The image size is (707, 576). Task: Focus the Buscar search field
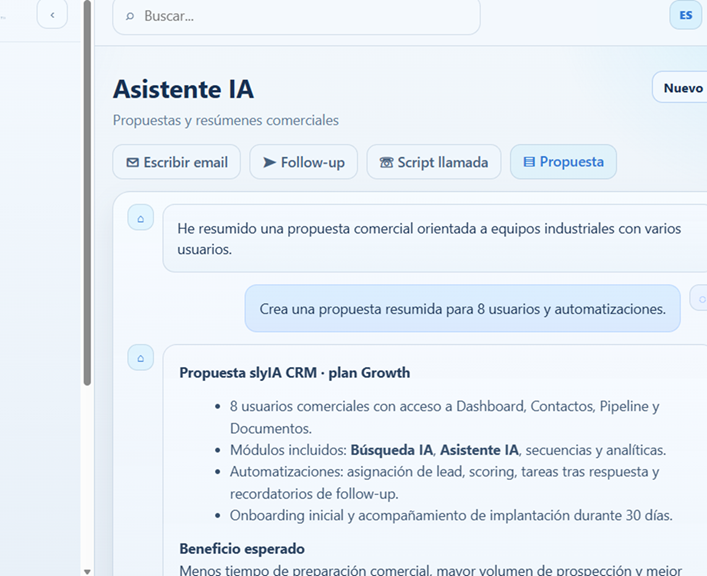tap(300, 16)
